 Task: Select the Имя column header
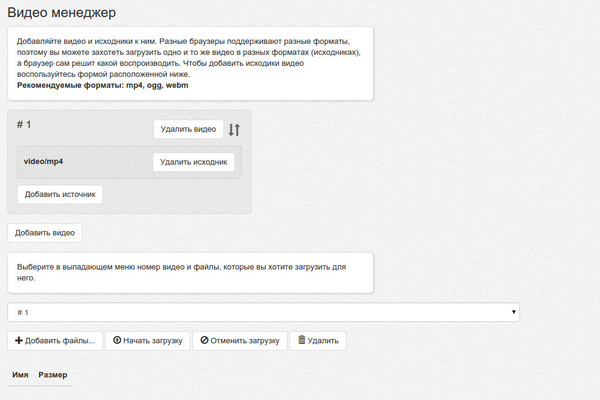(x=20, y=375)
